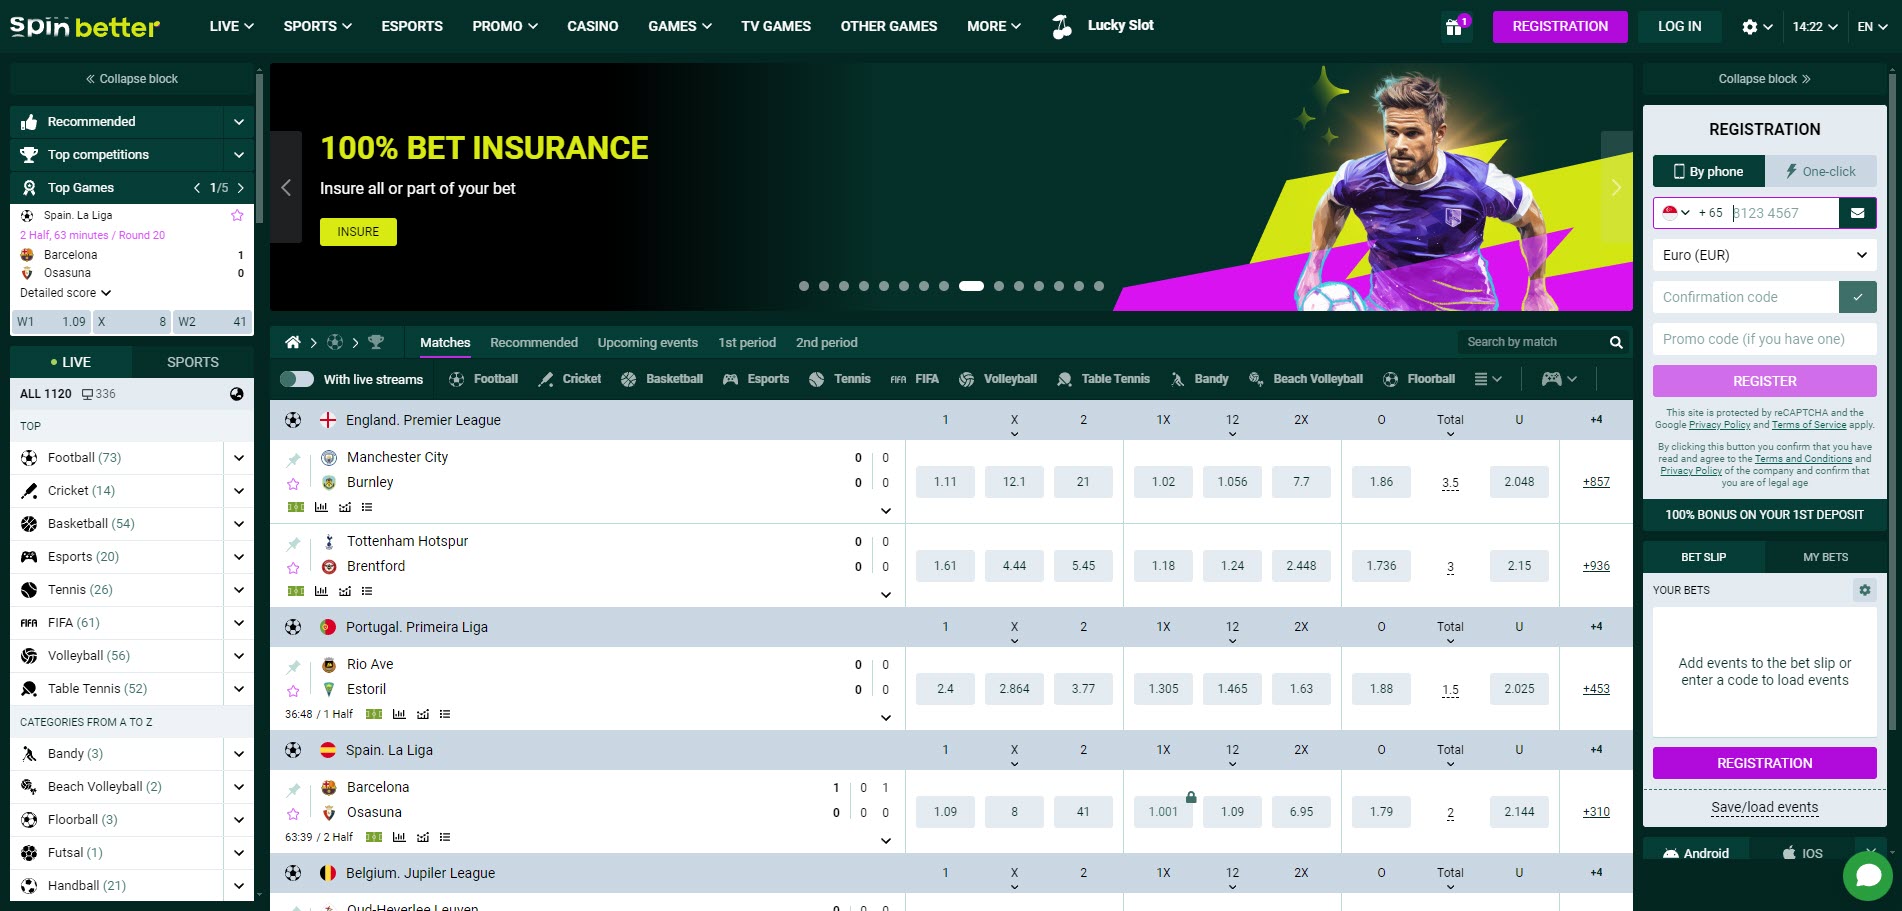Show next promo banner slide
Image resolution: width=1902 pixels, height=911 pixels.
(1616, 187)
